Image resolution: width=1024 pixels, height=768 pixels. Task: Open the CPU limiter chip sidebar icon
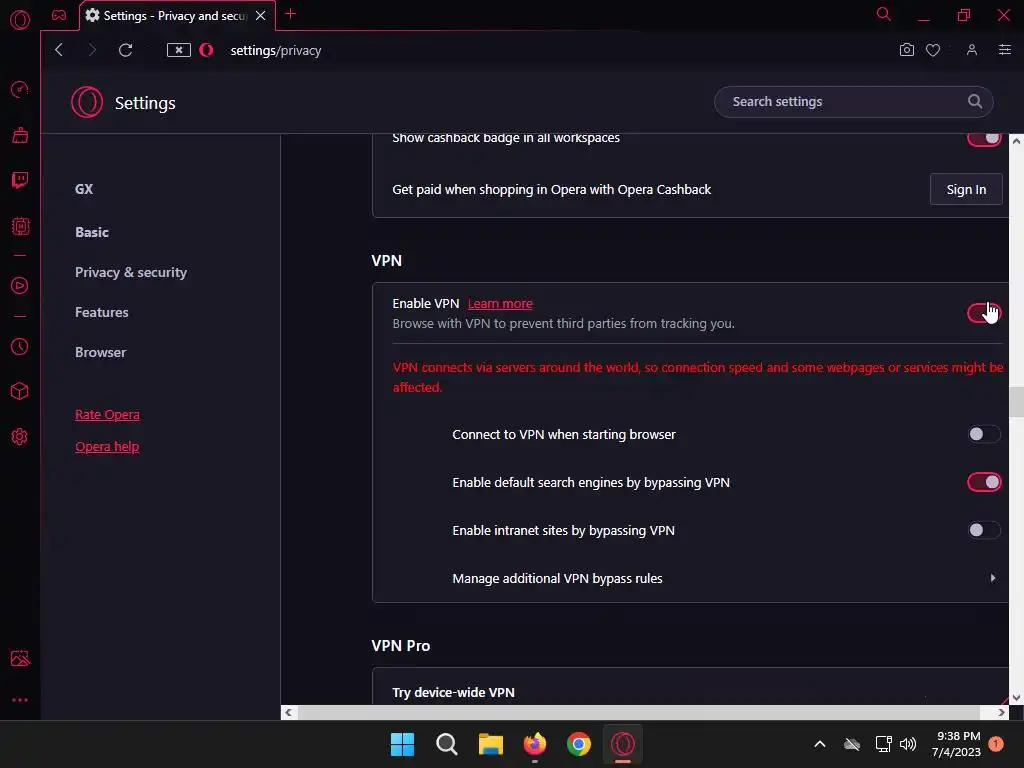click(20, 226)
